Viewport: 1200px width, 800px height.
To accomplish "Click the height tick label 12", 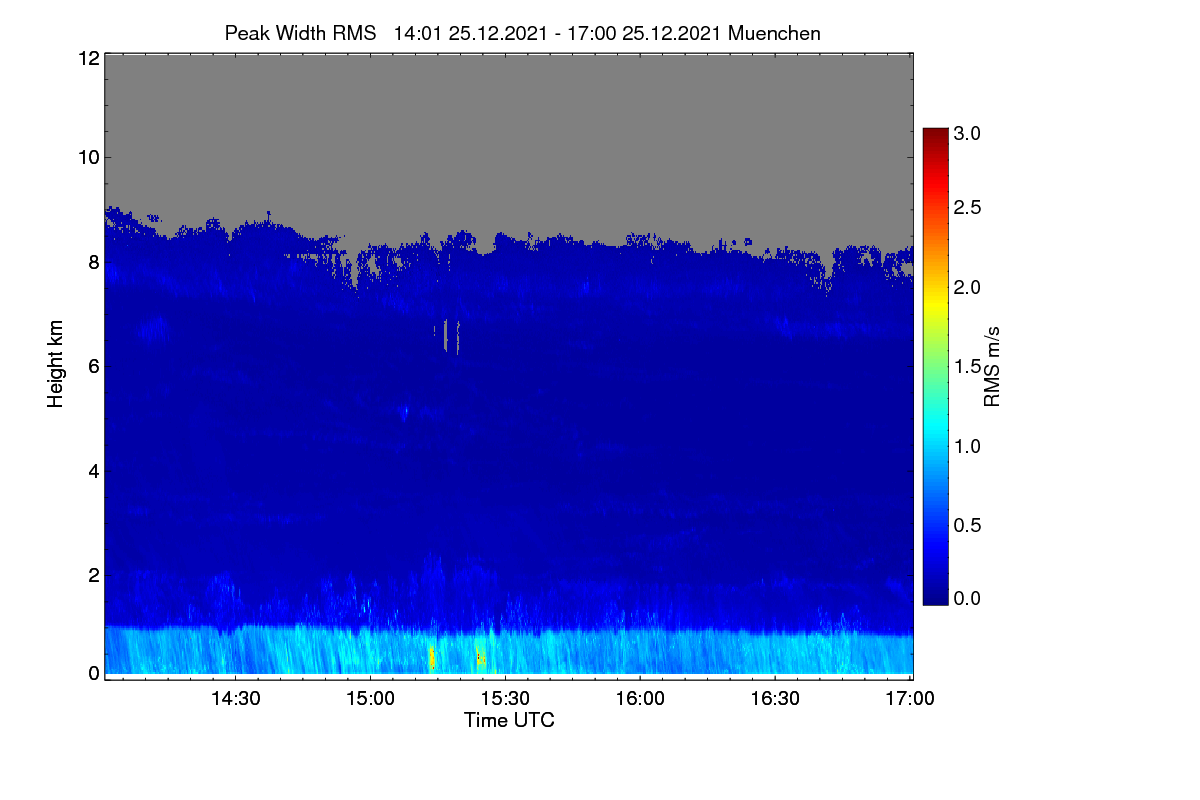I will point(88,58).
